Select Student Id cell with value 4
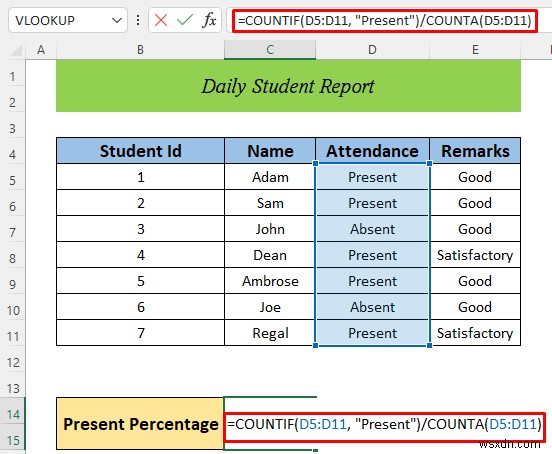Image resolution: width=552 pixels, height=454 pixels. coord(140,255)
